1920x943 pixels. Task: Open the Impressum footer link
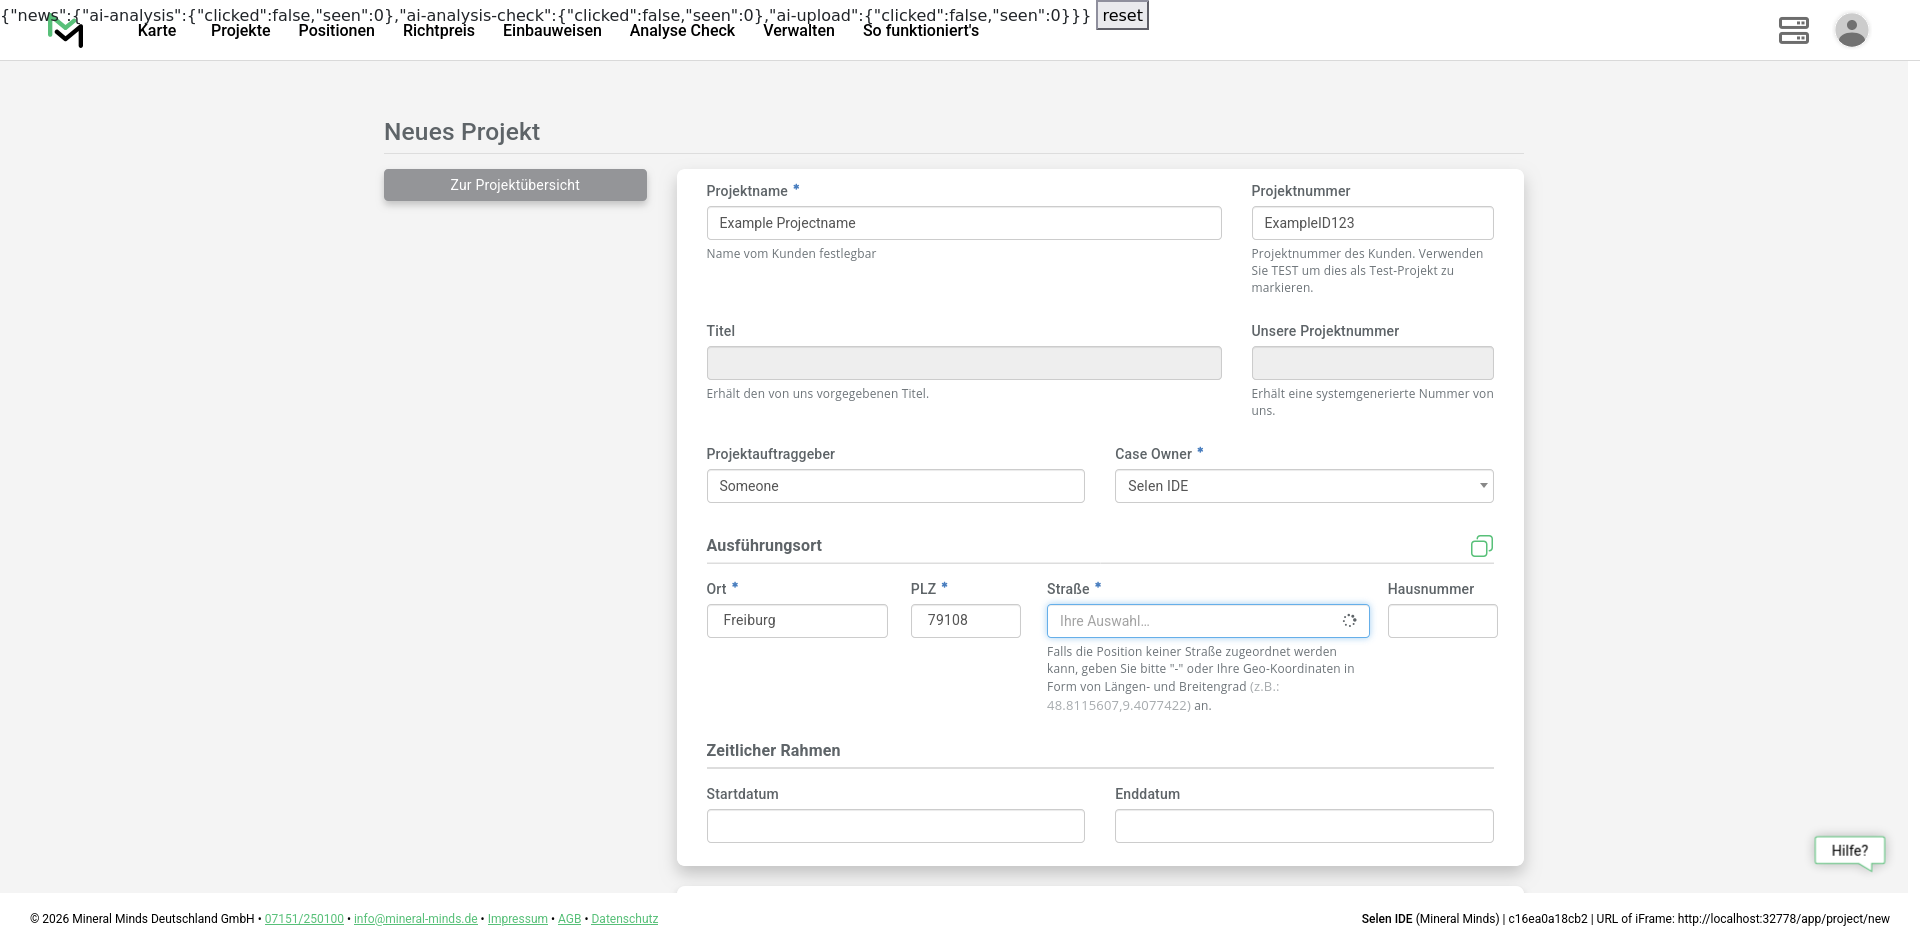click(x=517, y=919)
